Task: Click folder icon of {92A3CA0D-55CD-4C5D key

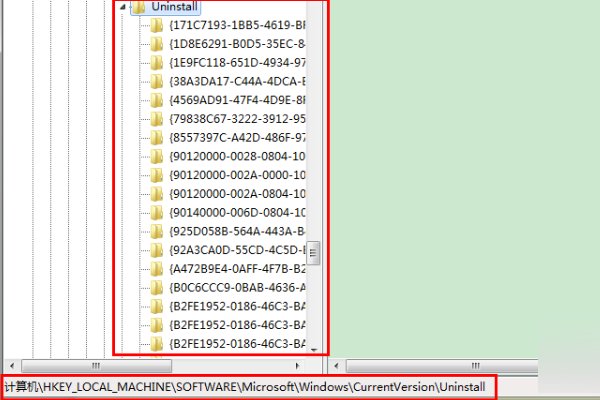Action: point(156,250)
